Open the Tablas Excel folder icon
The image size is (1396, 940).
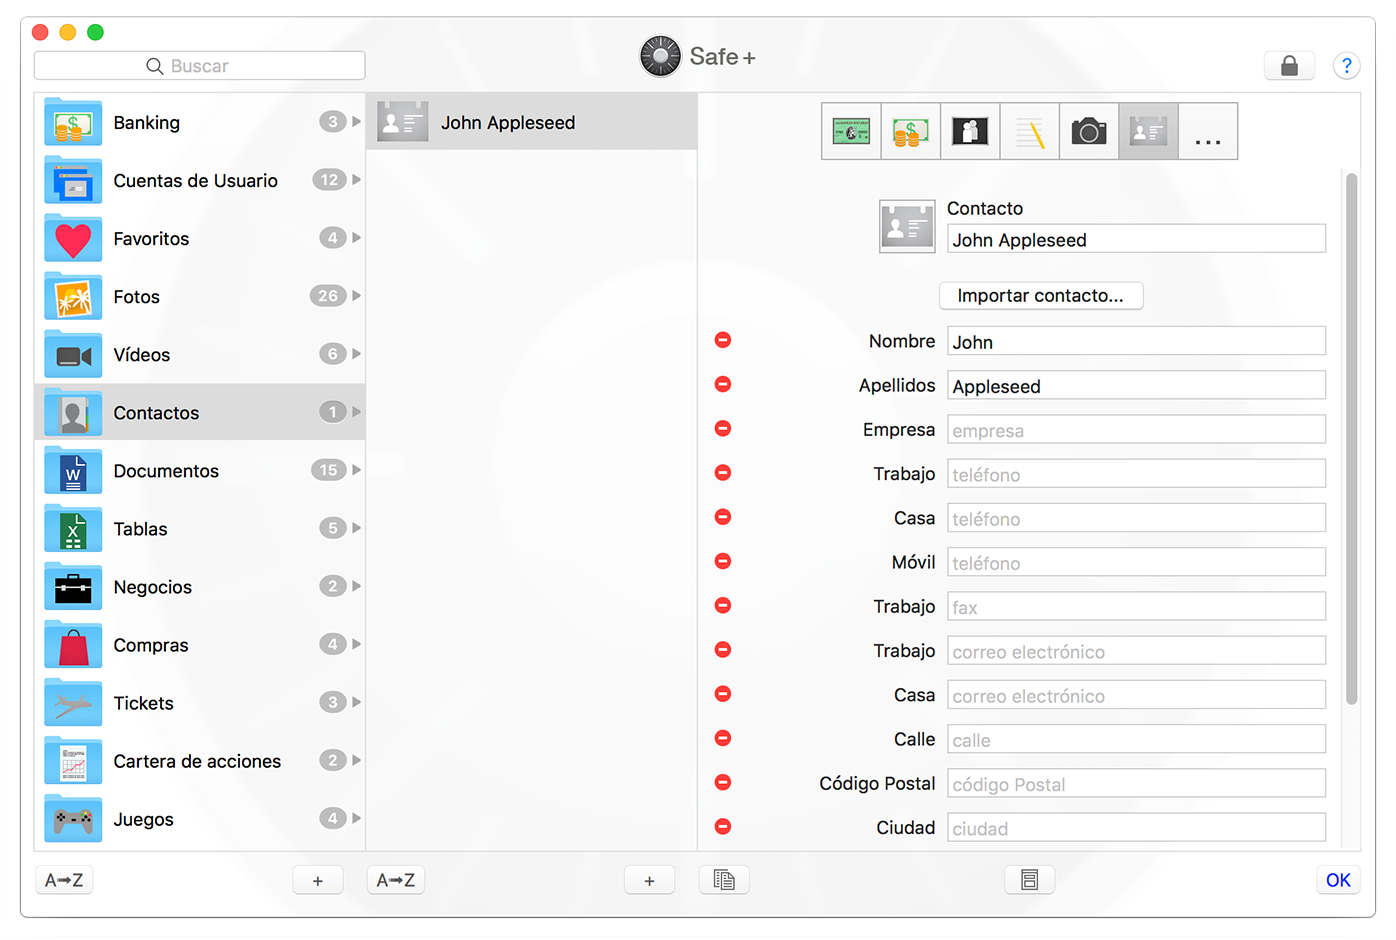pos(73,528)
